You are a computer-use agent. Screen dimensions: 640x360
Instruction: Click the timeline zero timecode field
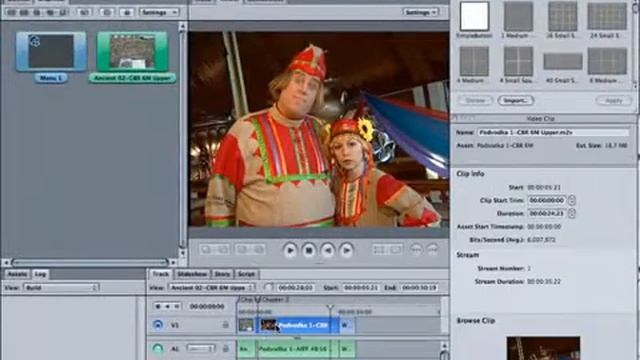[x=207, y=306]
